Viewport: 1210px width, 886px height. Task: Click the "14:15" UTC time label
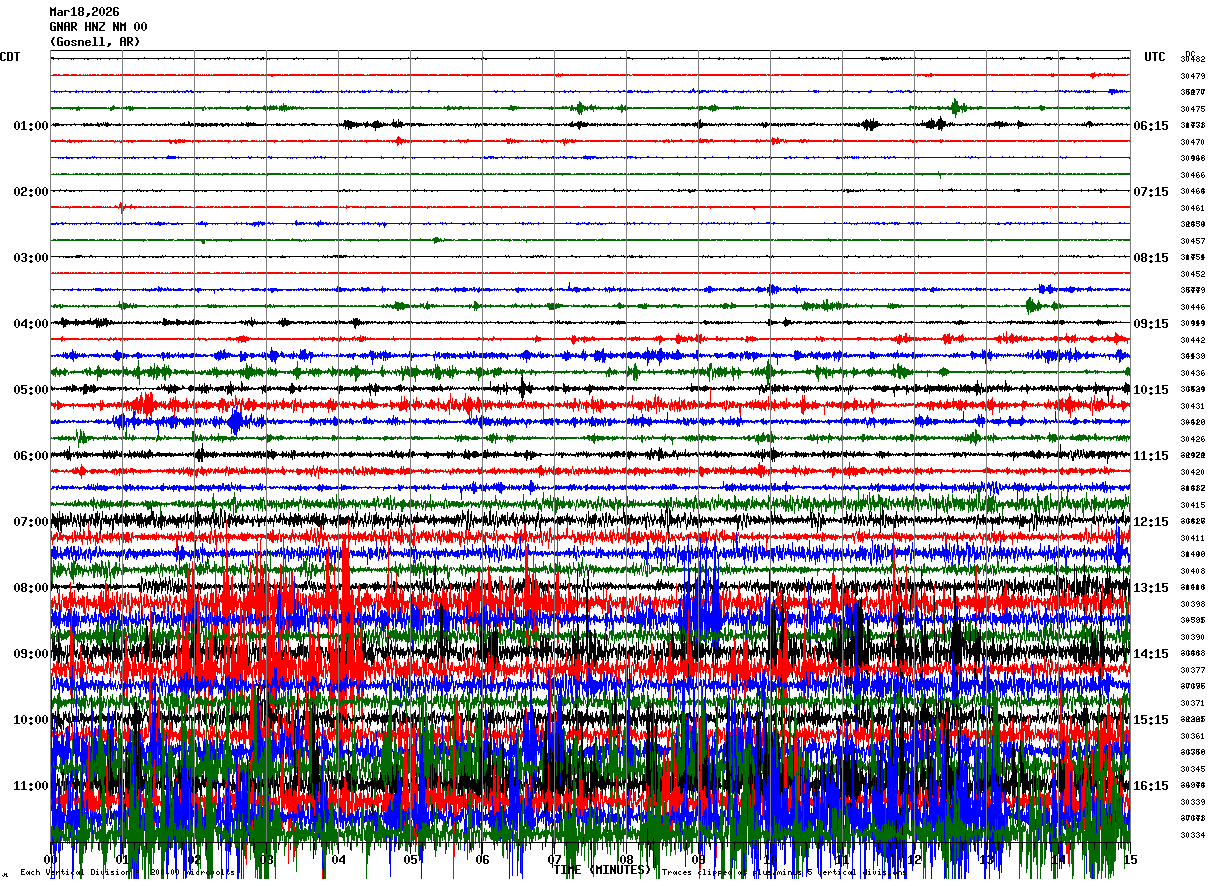click(x=1151, y=654)
